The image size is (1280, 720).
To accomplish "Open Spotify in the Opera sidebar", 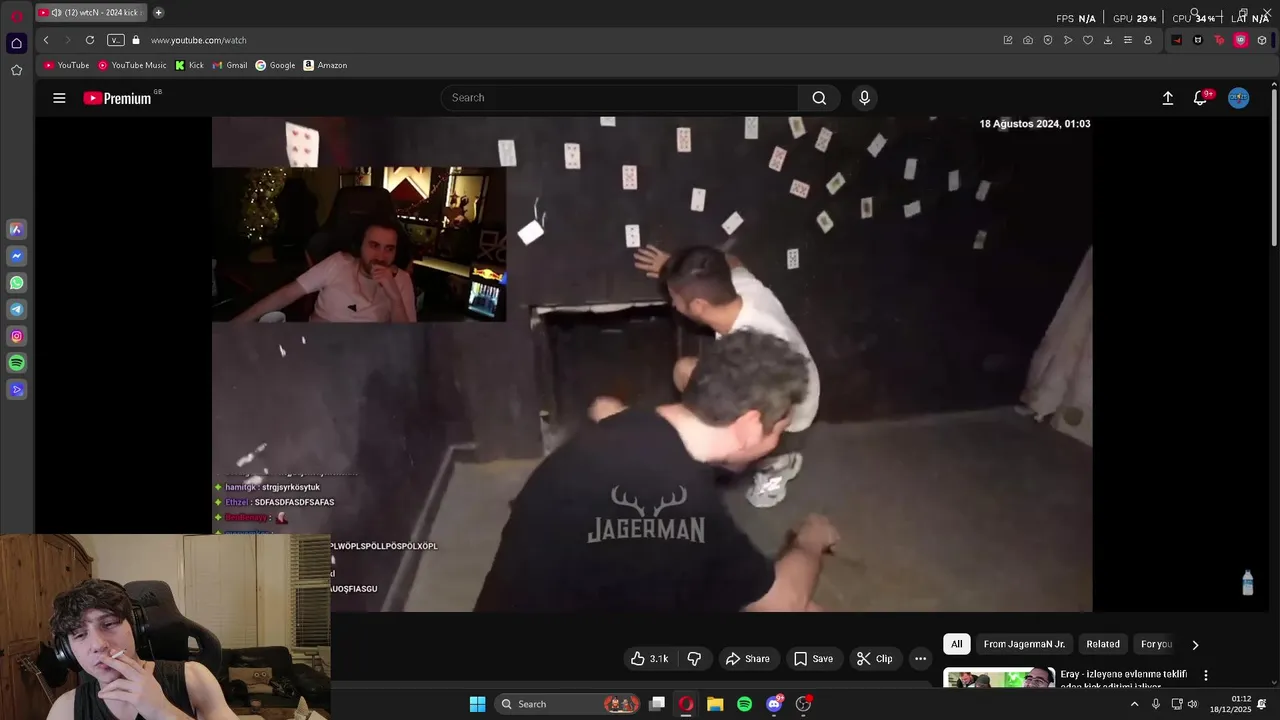I will point(16,363).
